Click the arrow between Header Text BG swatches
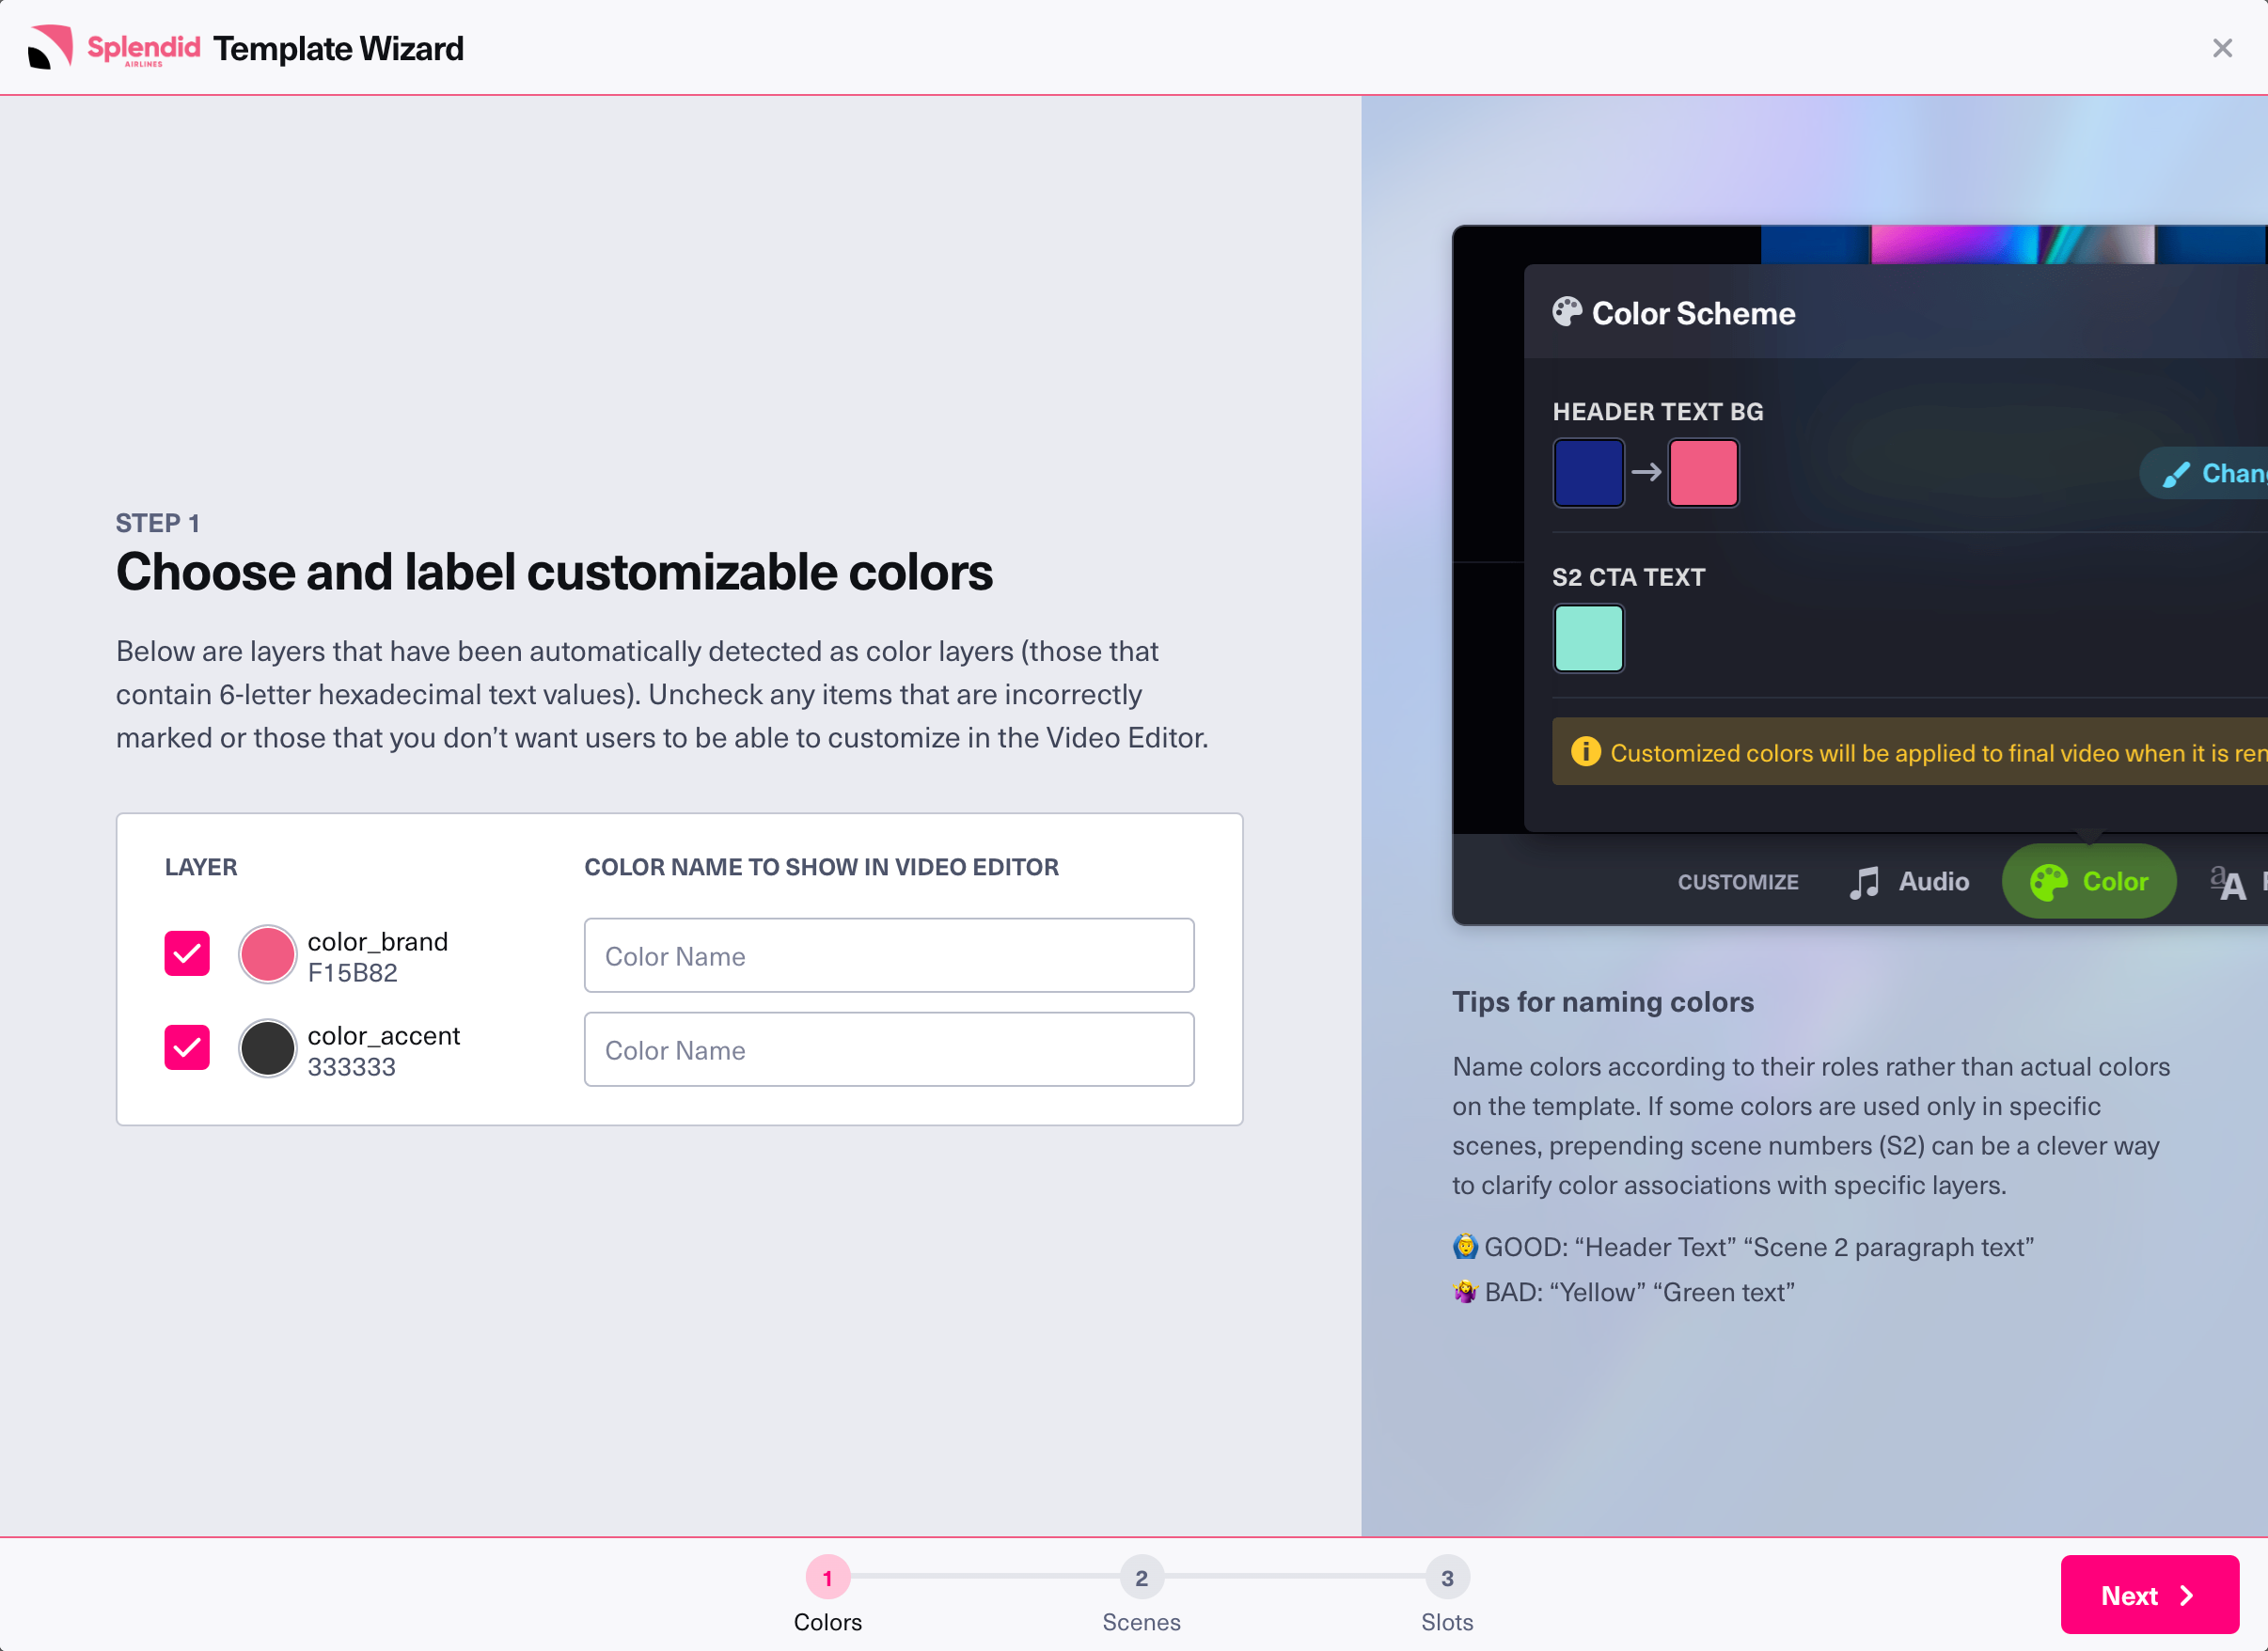 1647,473
